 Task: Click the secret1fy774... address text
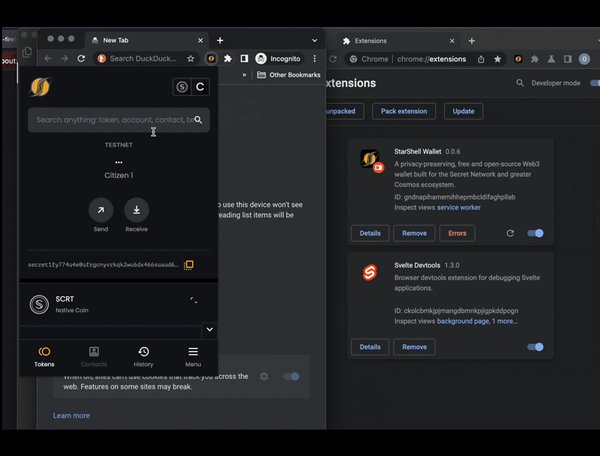[103, 265]
